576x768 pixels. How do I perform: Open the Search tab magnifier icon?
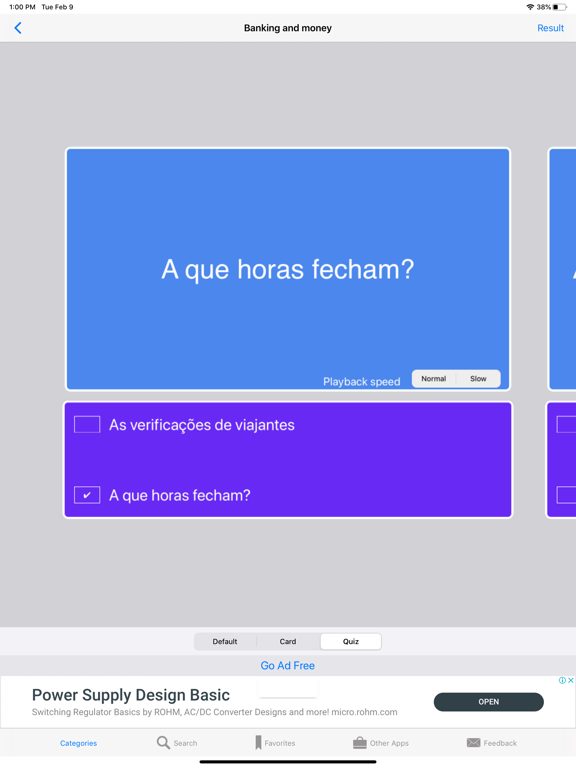tap(163, 743)
